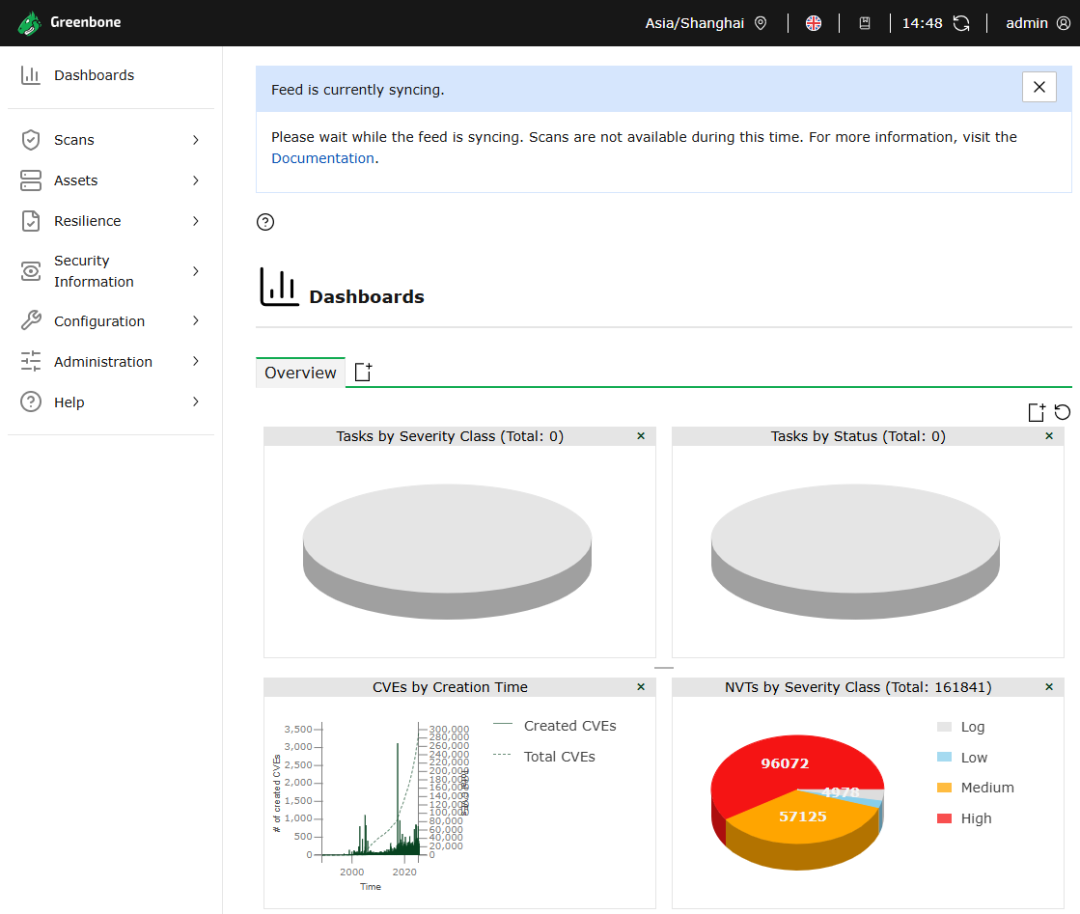Expand the Resilience menu chevron
Viewport: 1080px width, 914px height.
click(196, 221)
